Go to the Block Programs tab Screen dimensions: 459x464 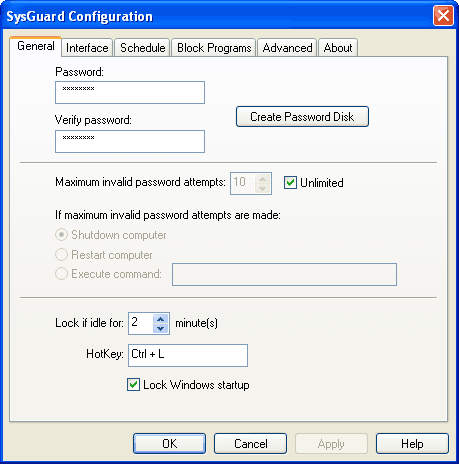click(x=214, y=48)
